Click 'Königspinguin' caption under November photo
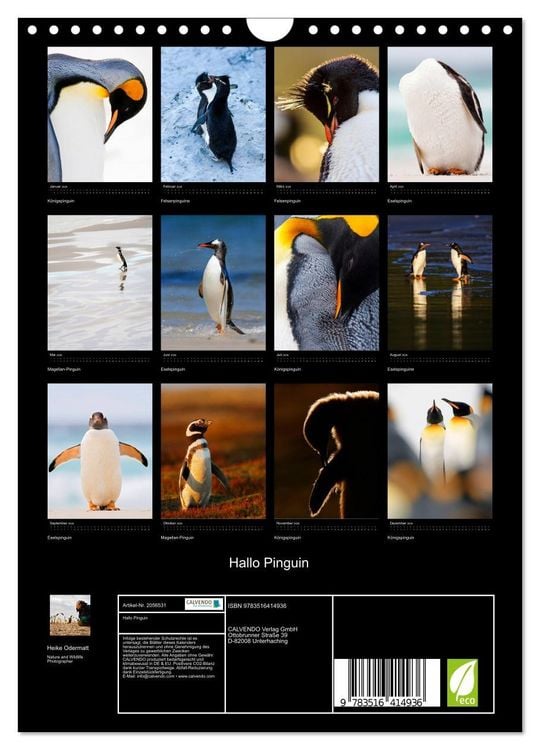Image resolution: width=540 pixels, height=750 pixels. pyautogui.click(x=288, y=538)
